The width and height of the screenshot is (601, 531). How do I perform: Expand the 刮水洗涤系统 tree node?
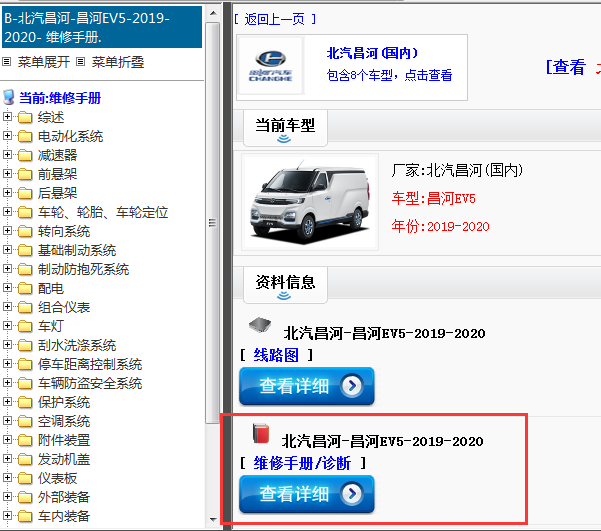[x=7, y=344]
